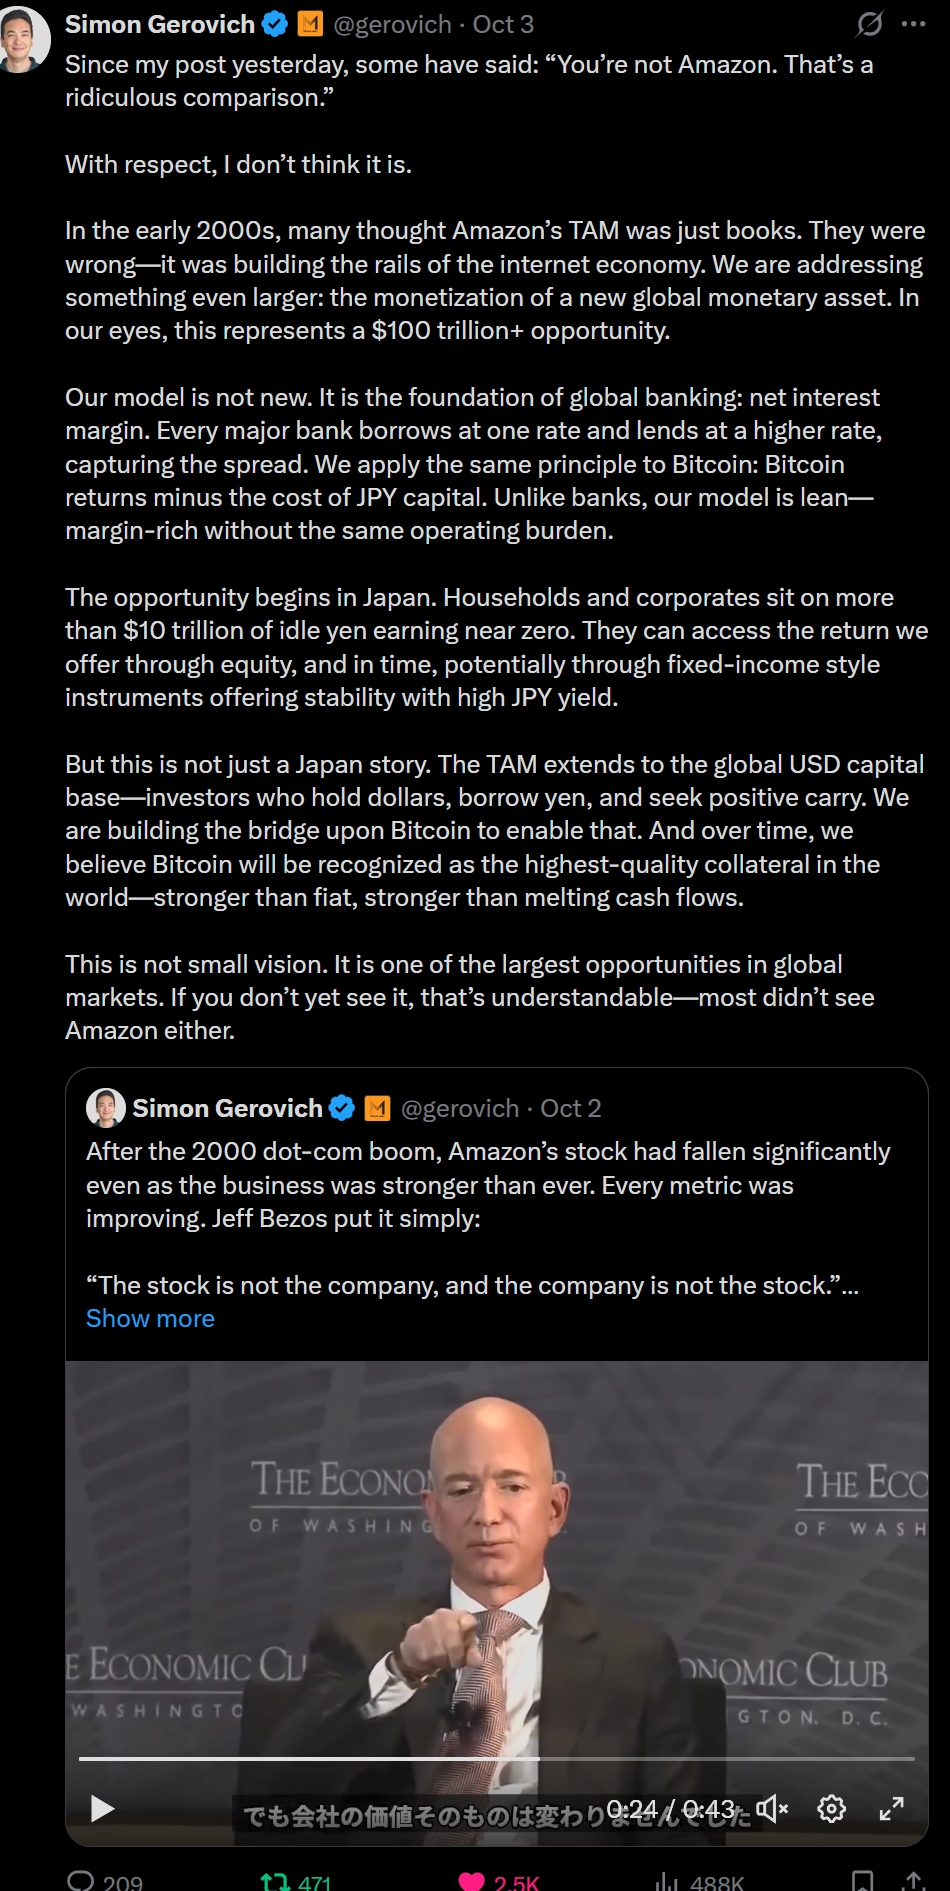Bookmark this post
The width and height of the screenshot is (950, 1891).
tap(862, 1881)
